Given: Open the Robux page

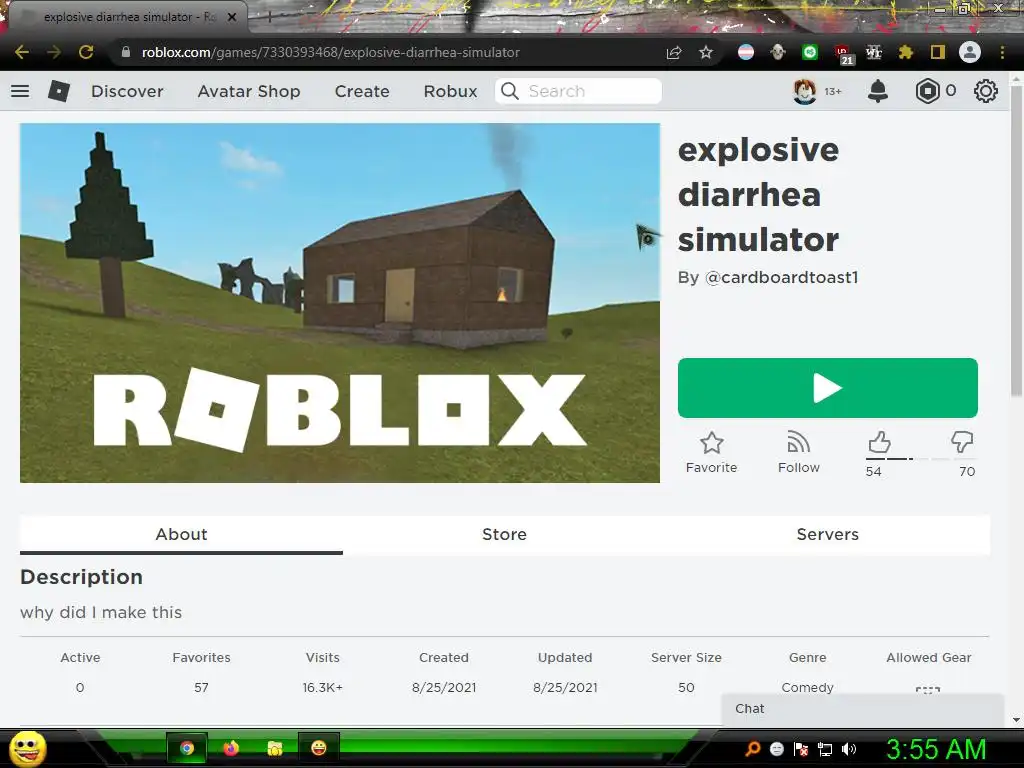Looking at the screenshot, I should pyautogui.click(x=450, y=91).
